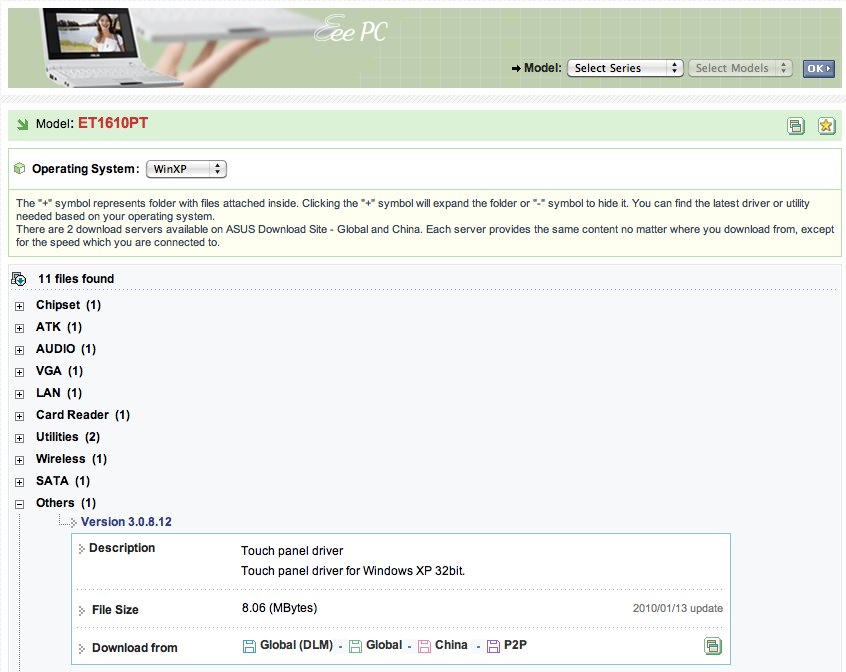Click the pink China download disk icon
Screen dimensions: 846x672
[x=425, y=646]
